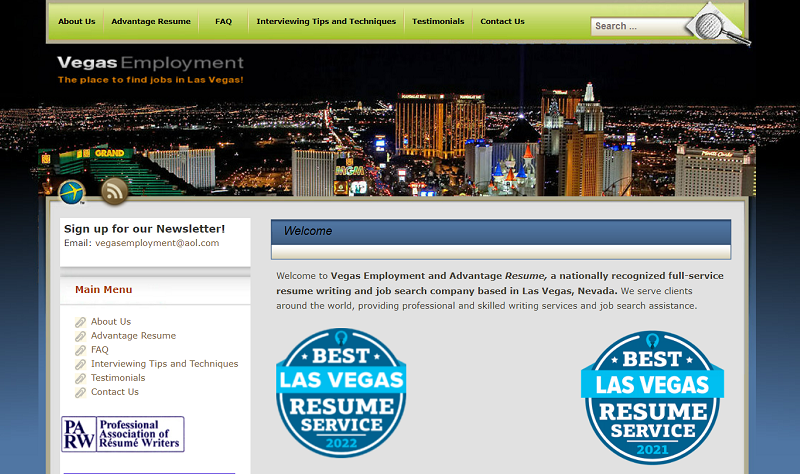Open the PARW association logo
800x474 pixels.
click(x=123, y=434)
